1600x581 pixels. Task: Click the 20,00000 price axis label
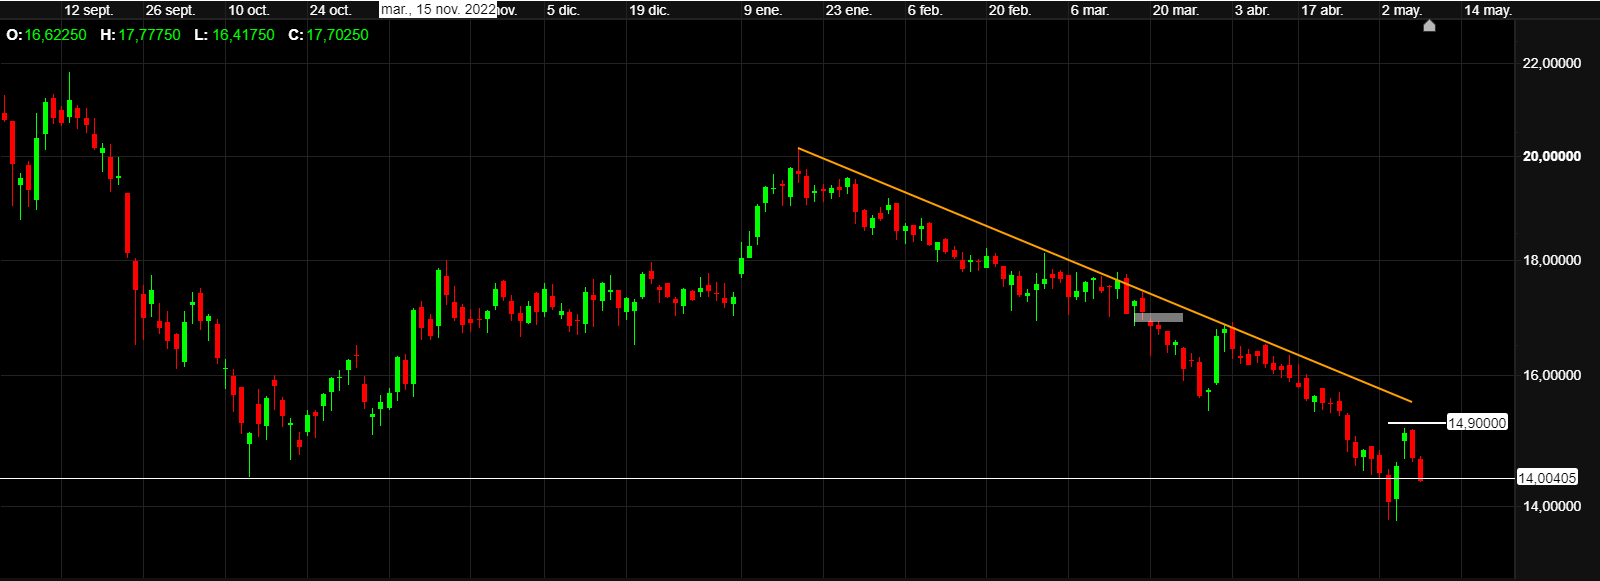pos(1551,156)
